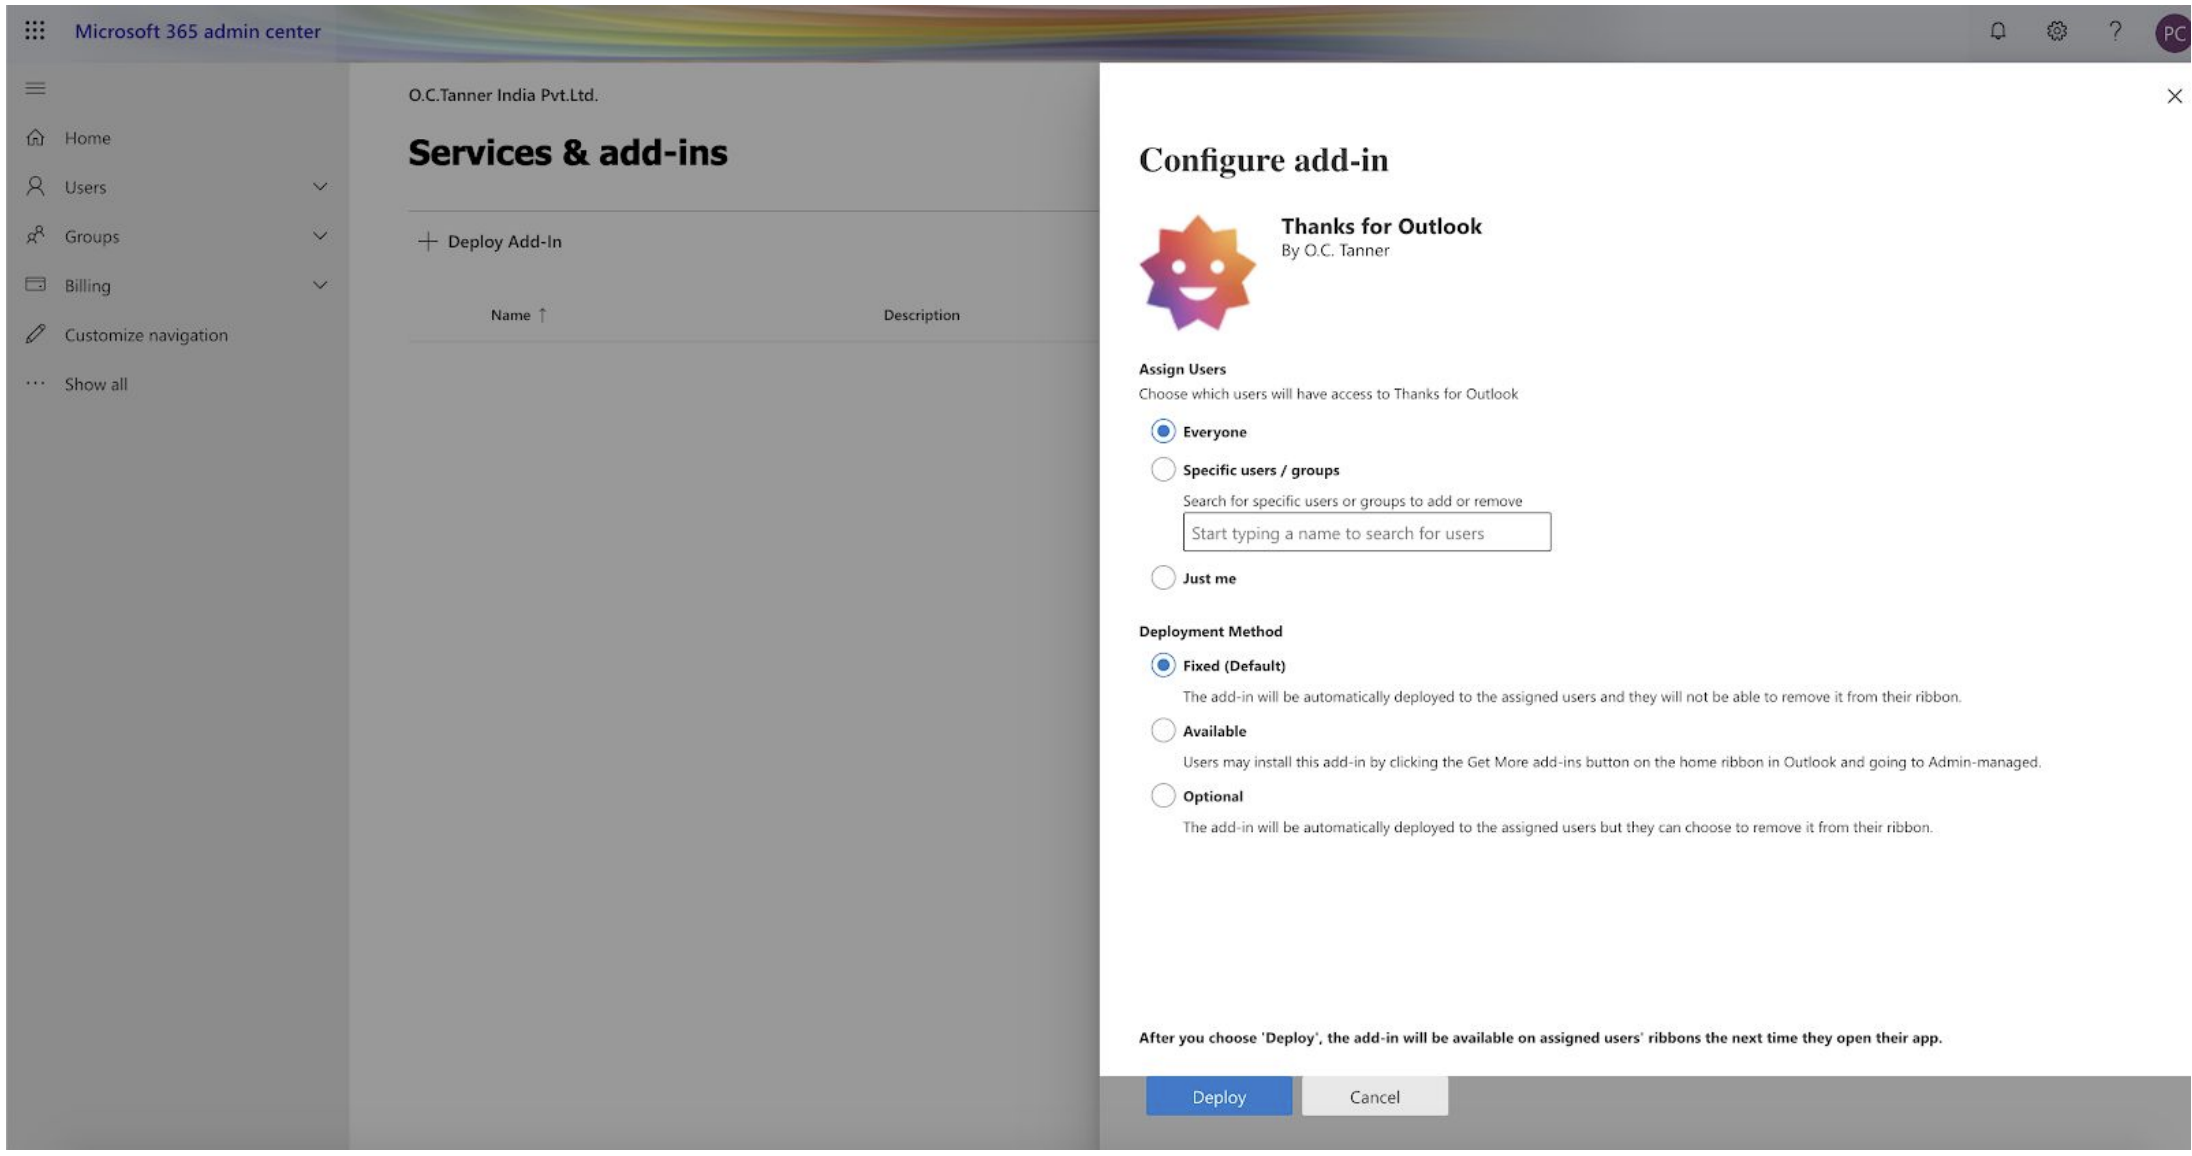Viewport: 2192px width, 1156px height.
Task: Collapse navigation with hamburger icon
Action: (35, 88)
